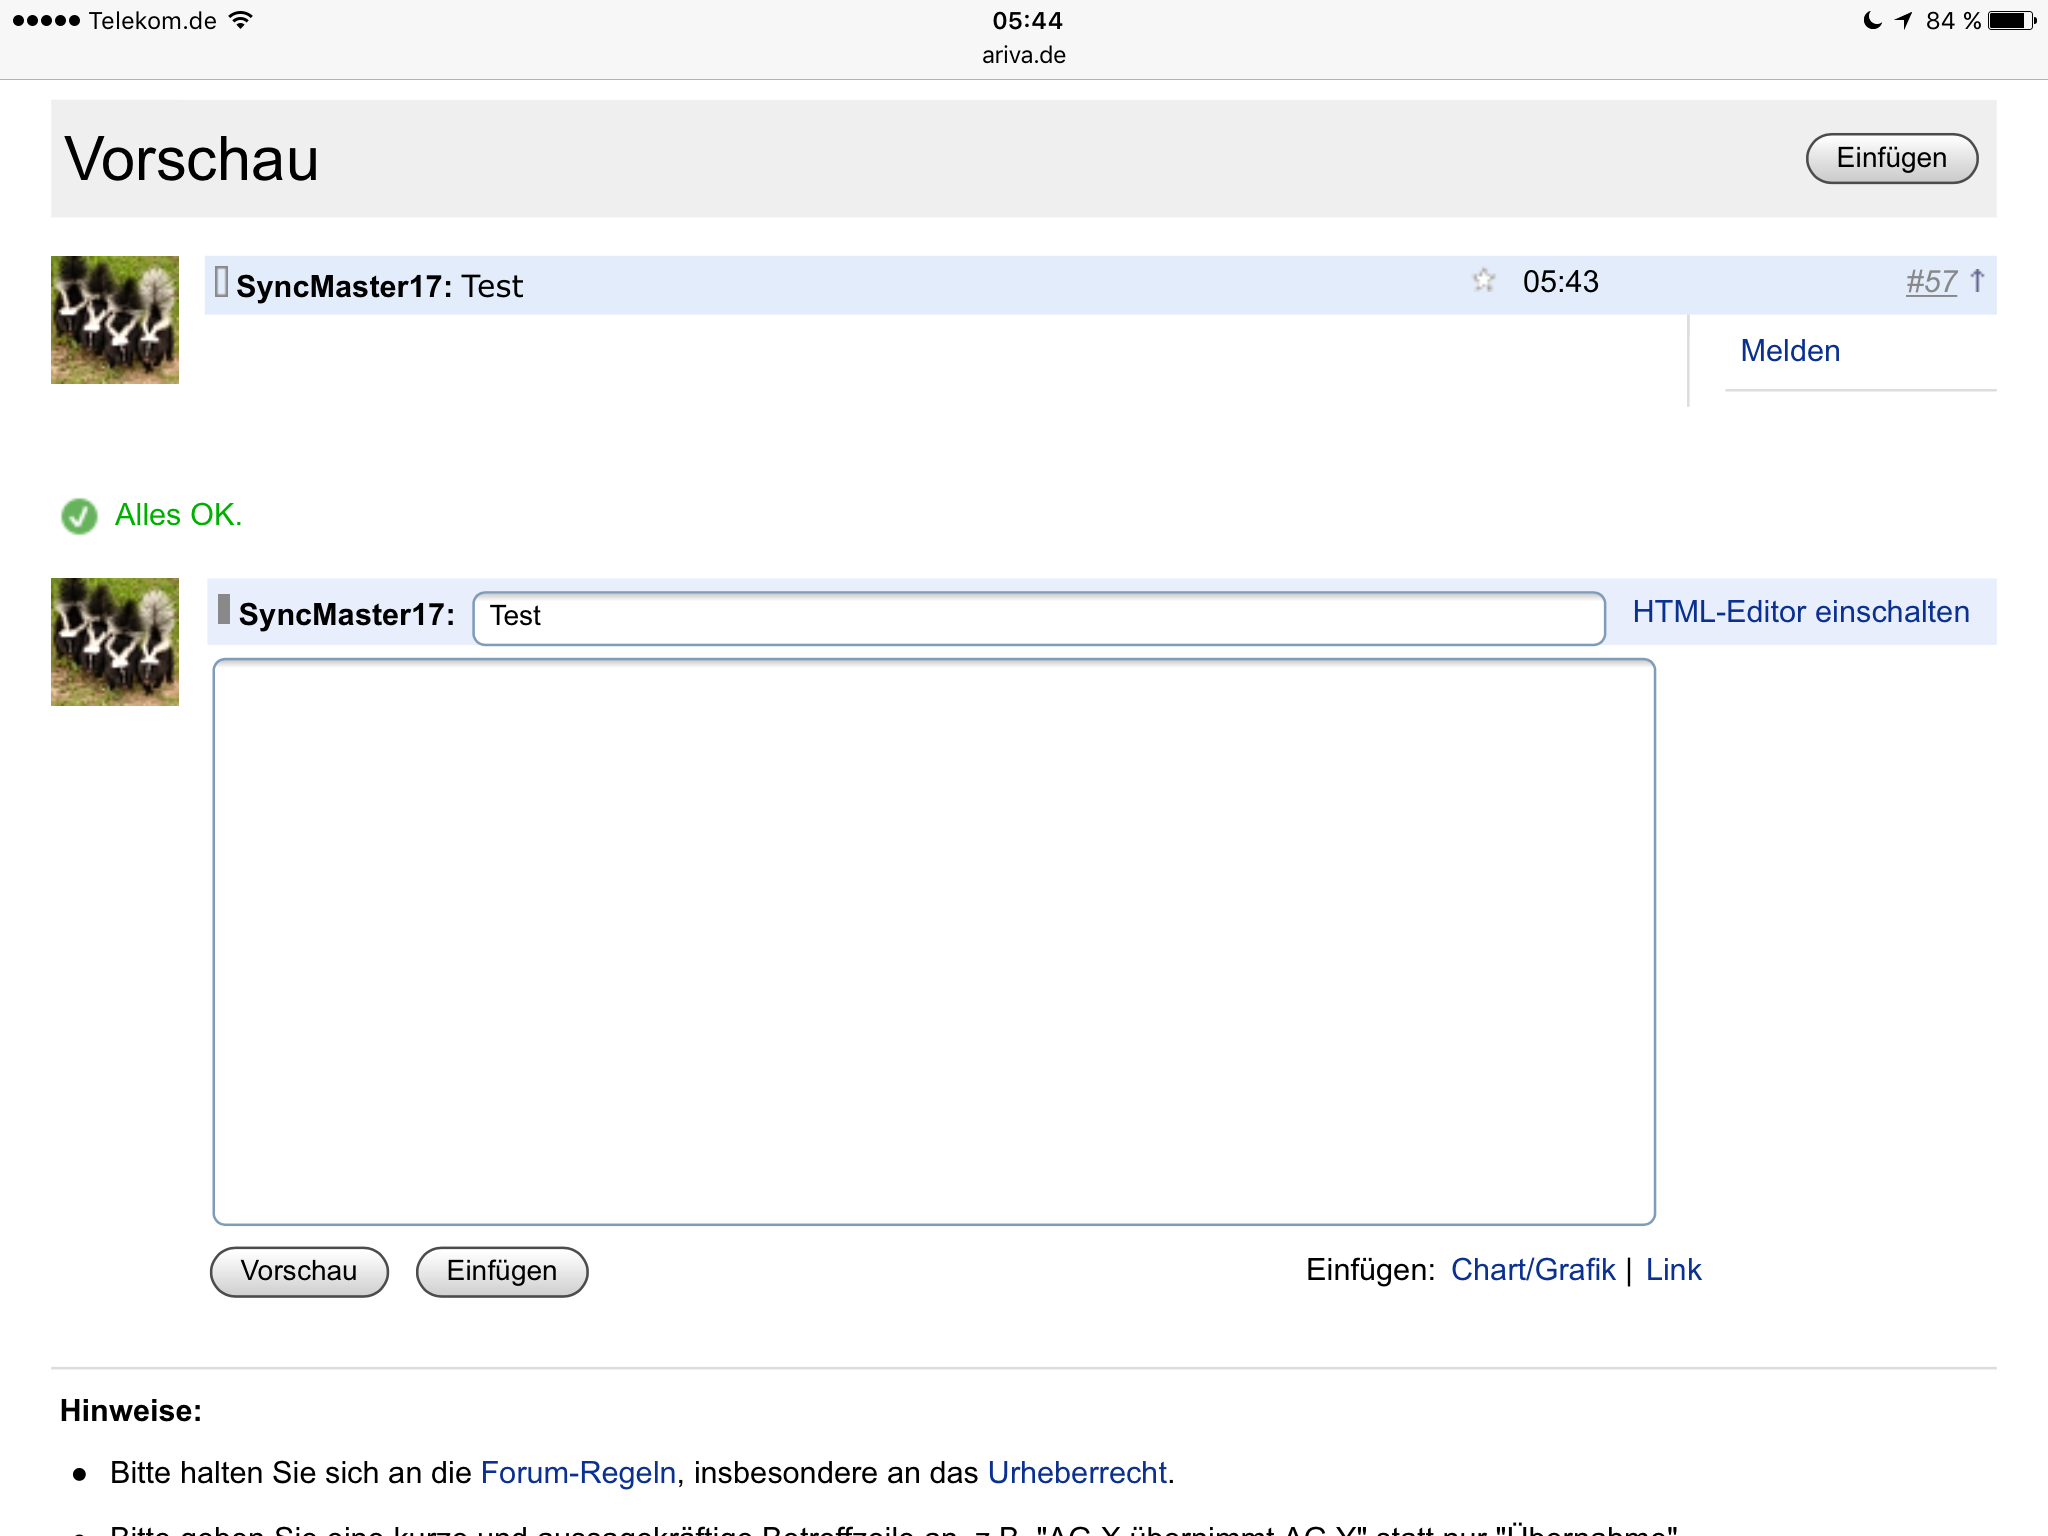This screenshot has width=2048, height=1536.
Task: Tap the battery icon in the status bar
Action: pos(2011,20)
